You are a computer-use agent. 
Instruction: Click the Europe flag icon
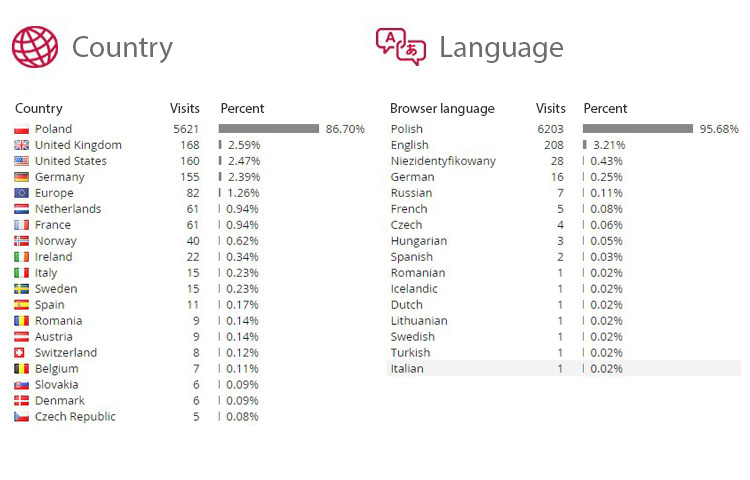point(22,193)
